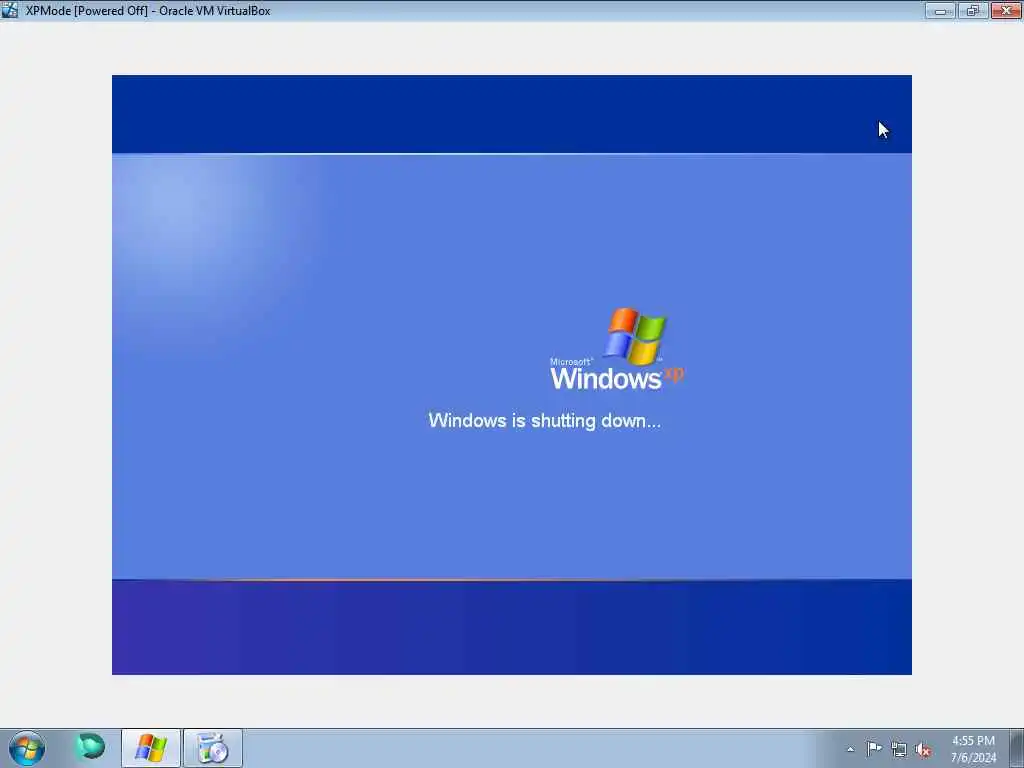Click the muted volume tray icon

tap(923, 749)
